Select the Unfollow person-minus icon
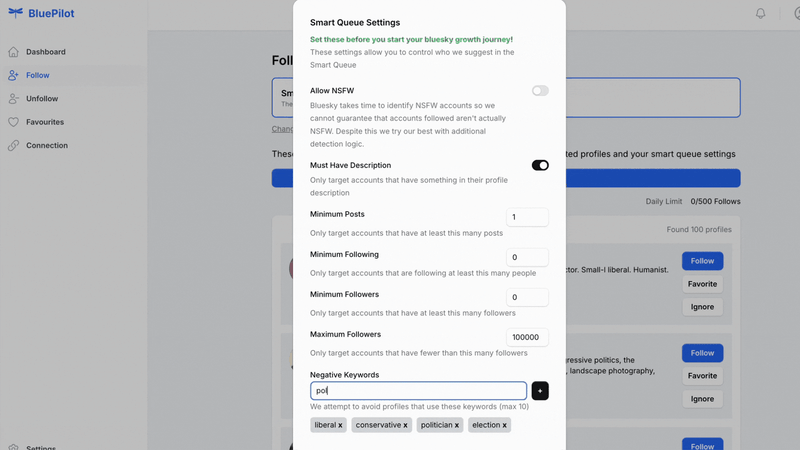This screenshot has width=800, height=450. (13, 98)
